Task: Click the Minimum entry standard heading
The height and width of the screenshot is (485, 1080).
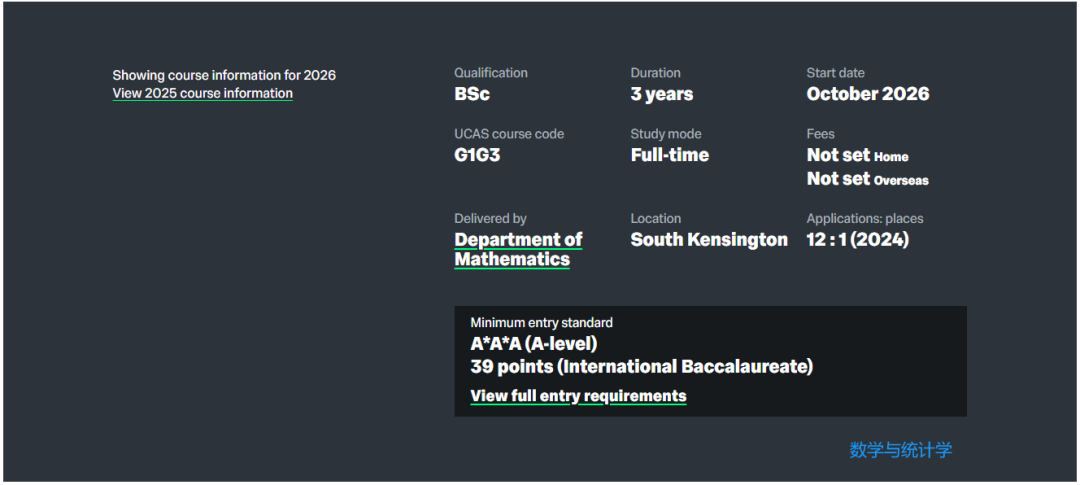Action: pos(541,322)
